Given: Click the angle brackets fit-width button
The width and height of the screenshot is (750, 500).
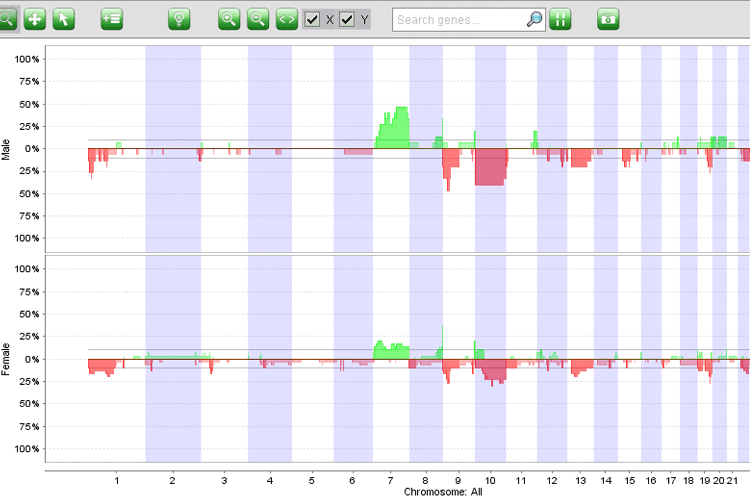Looking at the screenshot, I should coord(286,19).
